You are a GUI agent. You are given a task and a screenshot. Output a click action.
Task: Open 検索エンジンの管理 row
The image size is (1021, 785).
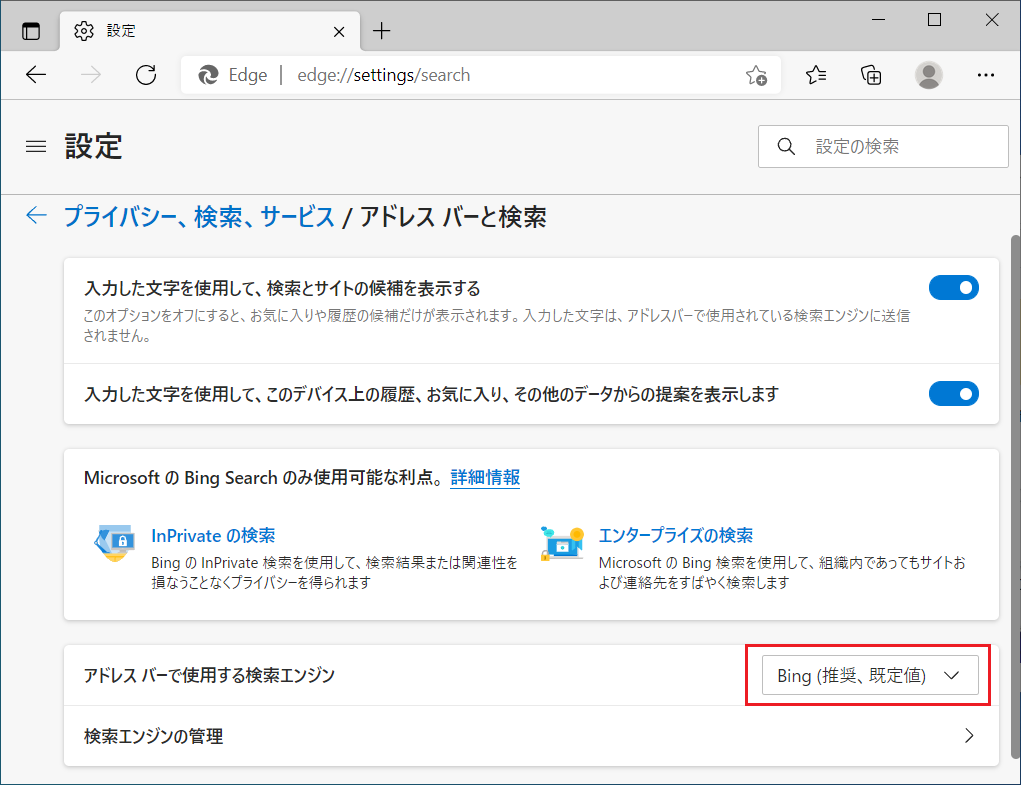coord(531,736)
